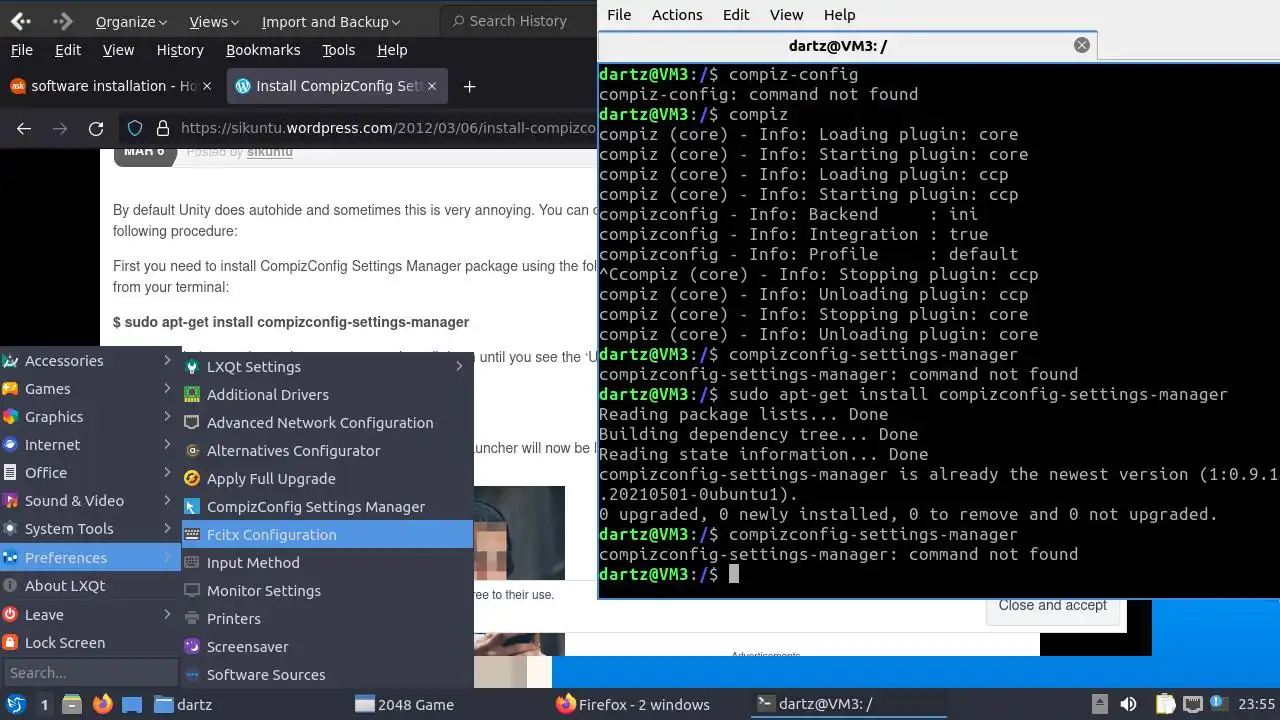Go back in Firefox browser
The height and width of the screenshot is (720, 1280).
tap(24, 128)
